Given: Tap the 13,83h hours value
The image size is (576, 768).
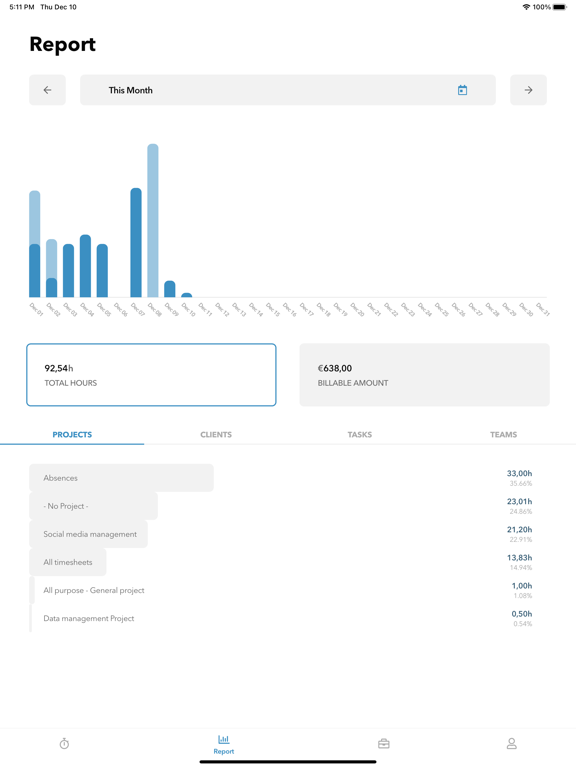Looking at the screenshot, I should coord(519,557).
